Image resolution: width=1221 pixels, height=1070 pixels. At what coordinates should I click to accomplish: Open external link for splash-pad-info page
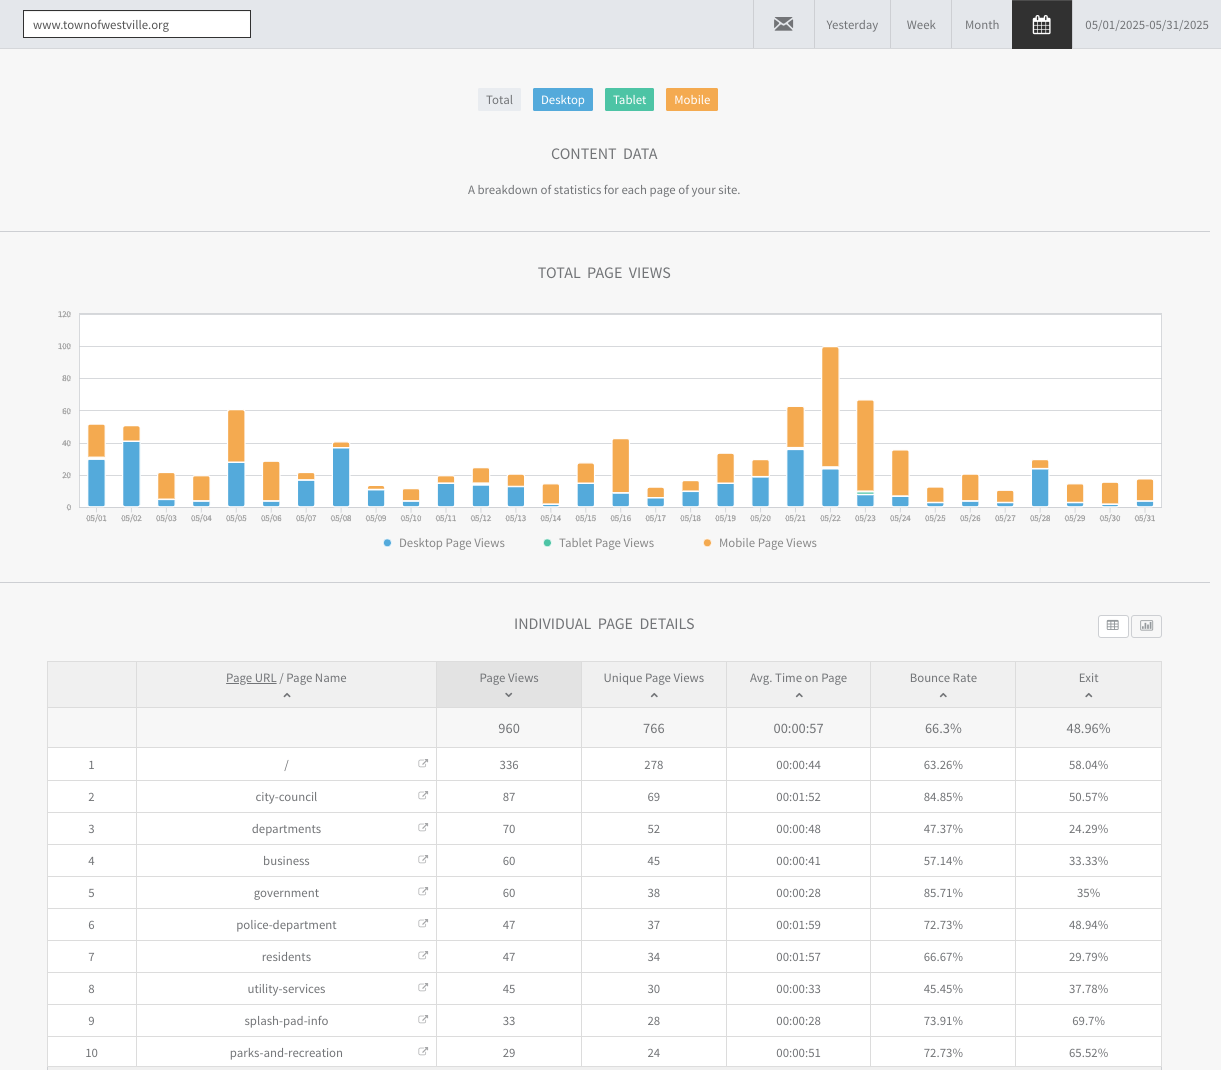[423, 1020]
